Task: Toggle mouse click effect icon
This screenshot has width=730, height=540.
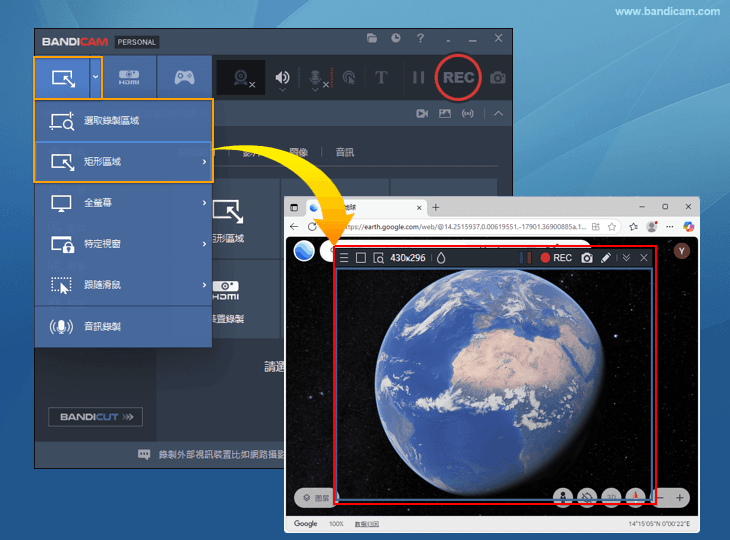Action: pyautogui.click(x=349, y=78)
